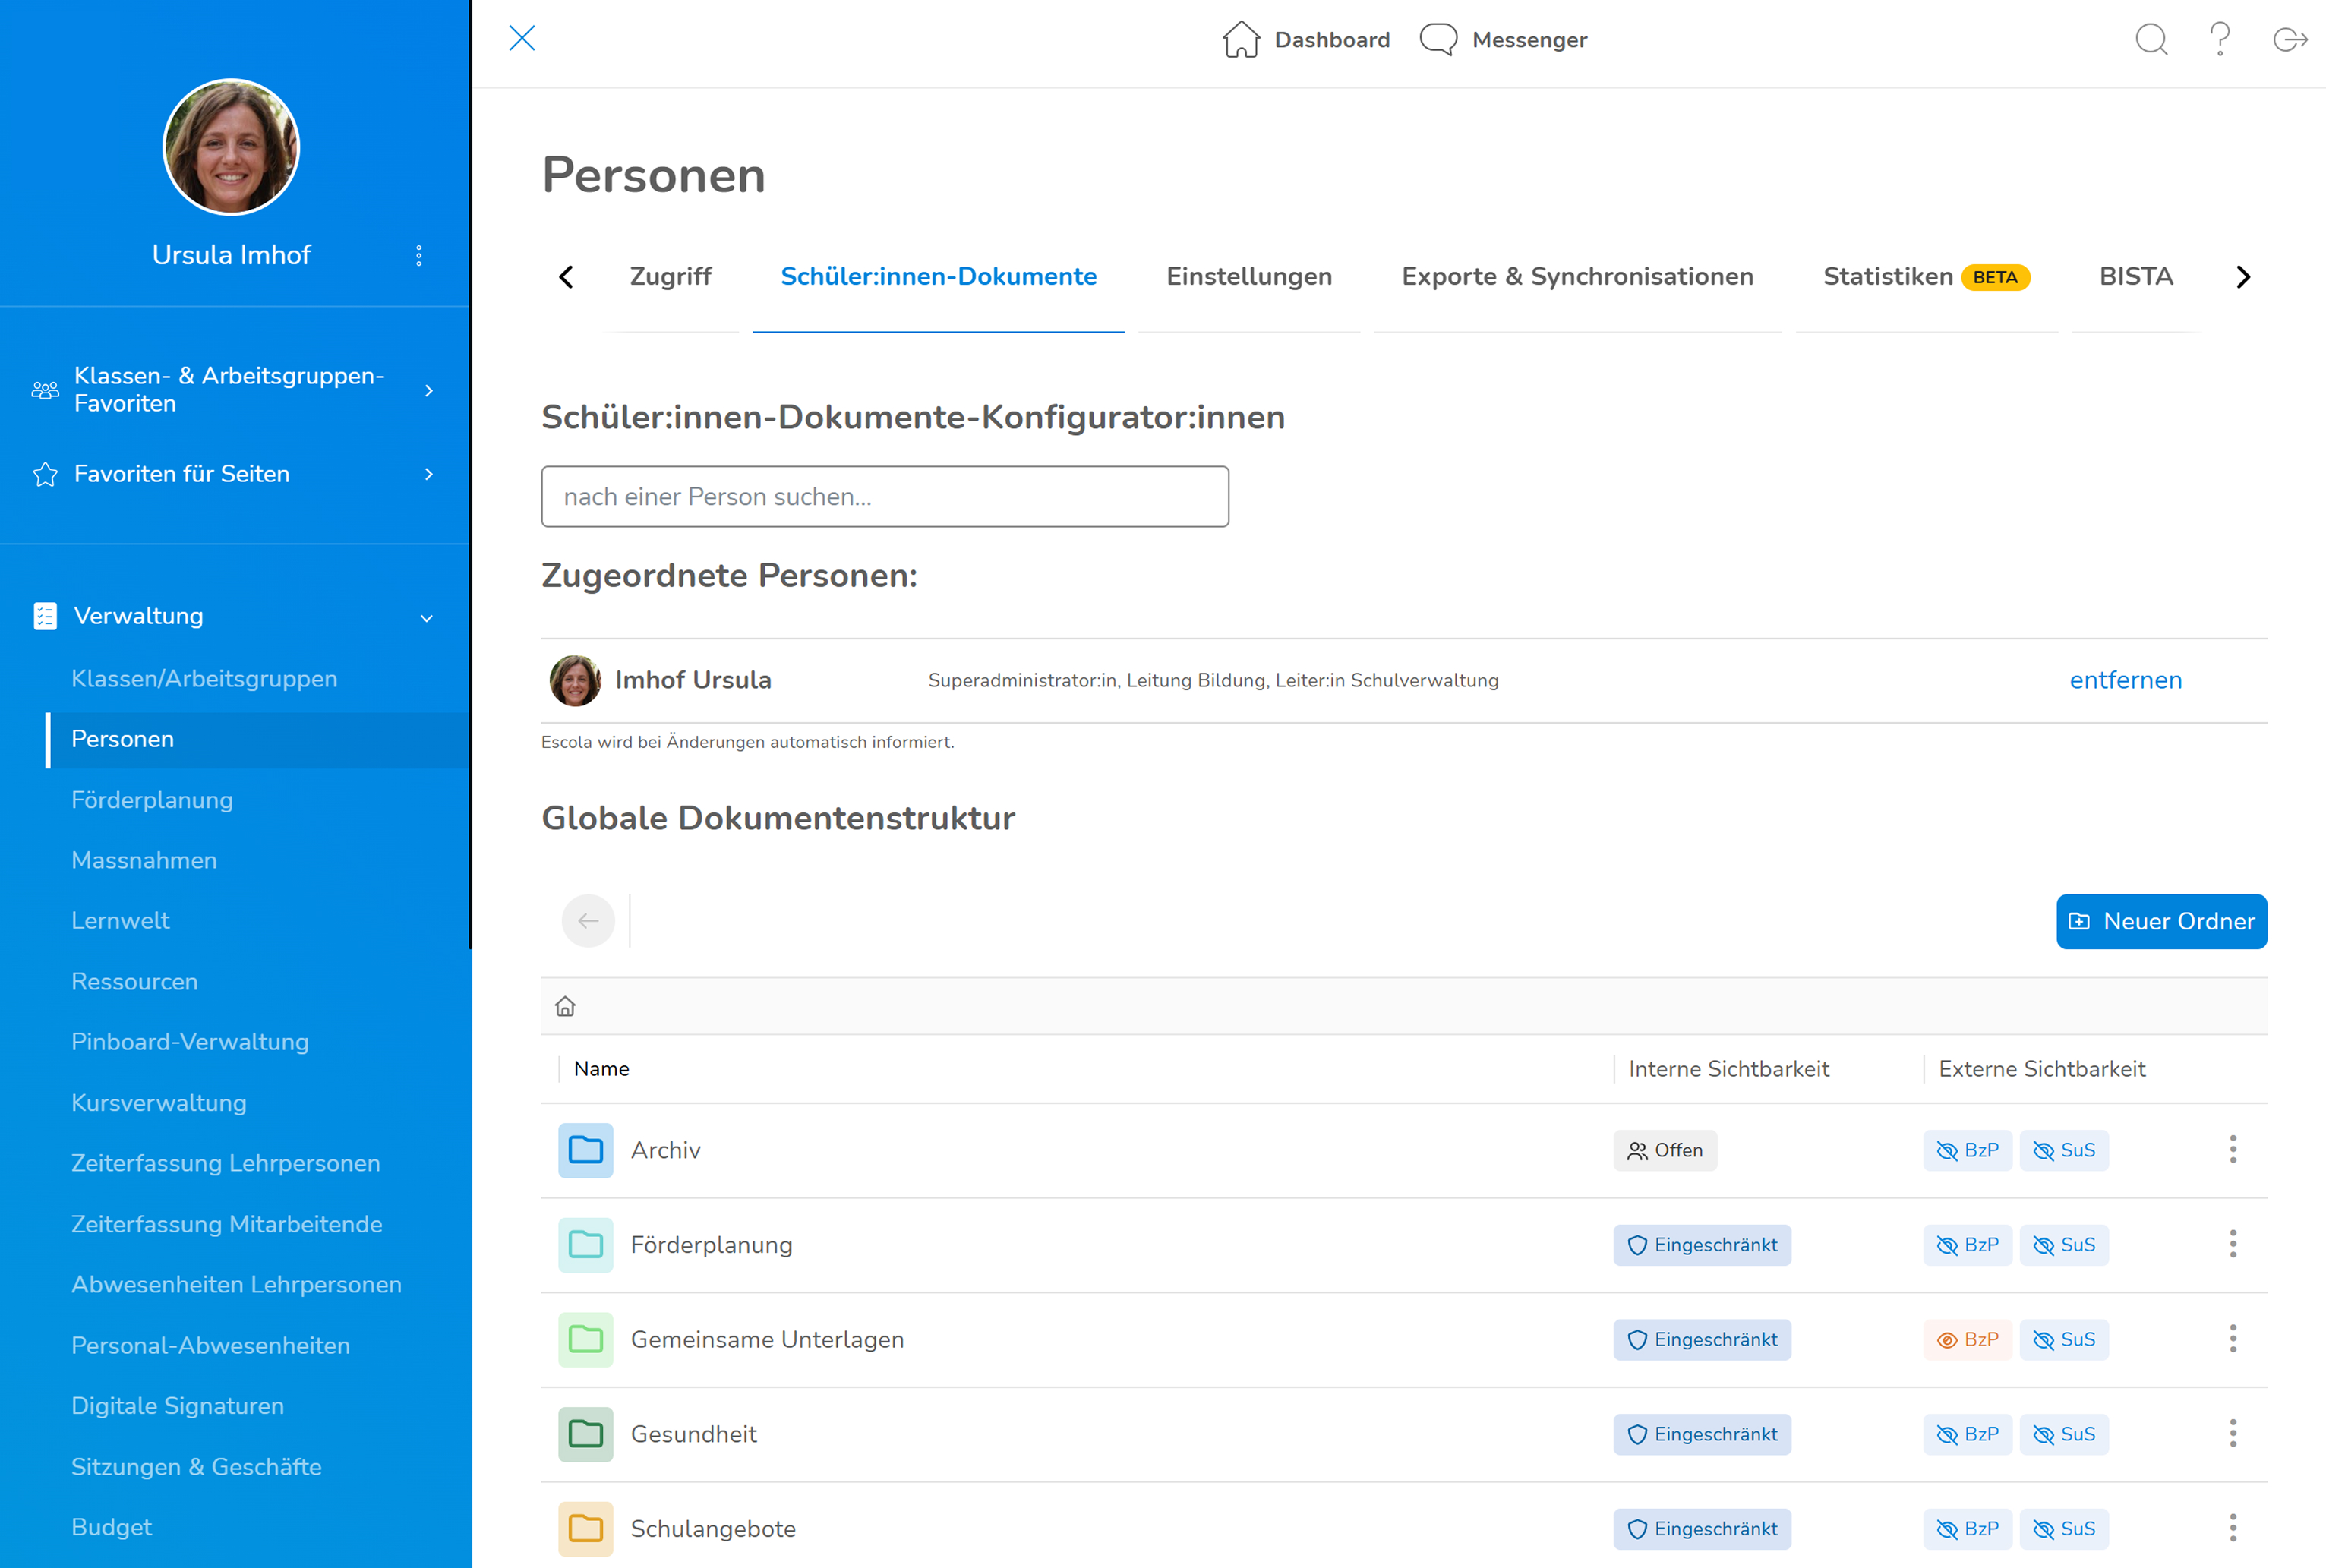The height and width of the screenshot is (1568, 2326).
Task: Click the logout arrow icon
Action: (2290, 40)
